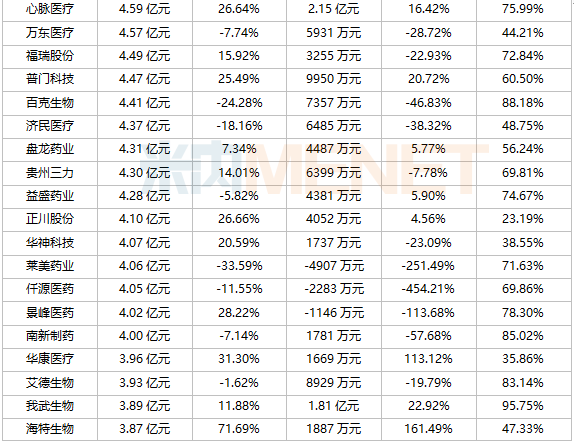Select 华神科技 revenue 4.07 亿元 cell
Viewport: 574px width, 442px height.
tap(145, 242)
